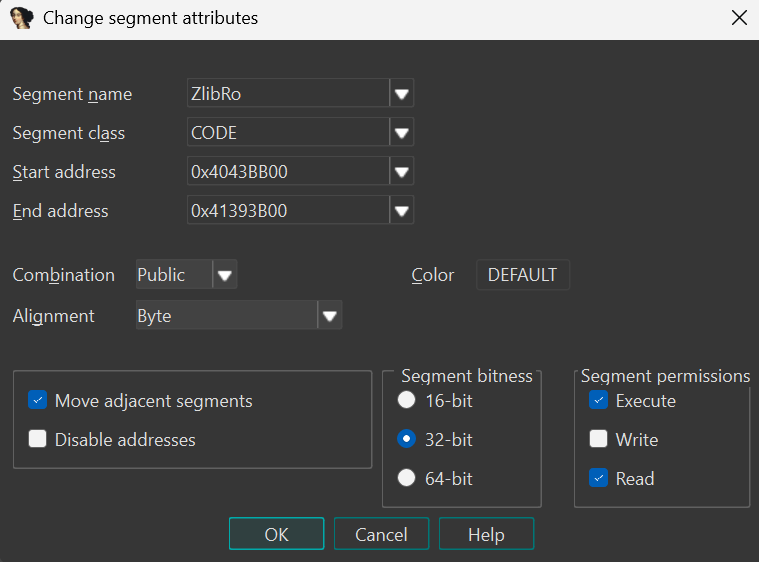Open the End address history dropdown
Viewport: 759px width, 562px height.
401,210
